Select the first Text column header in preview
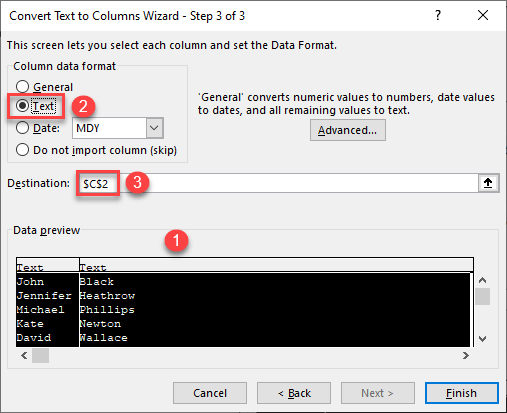The height and width of the screenshot is (413, 507). [x=48, y=265]
